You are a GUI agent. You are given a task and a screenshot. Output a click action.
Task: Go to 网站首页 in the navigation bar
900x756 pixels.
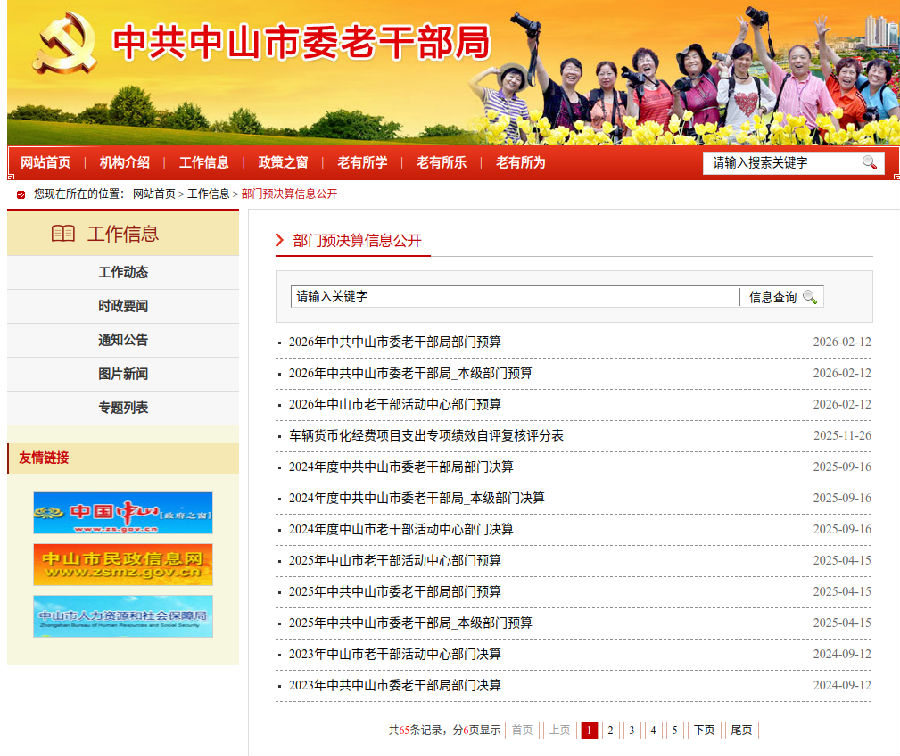click(x=45, y=162)
